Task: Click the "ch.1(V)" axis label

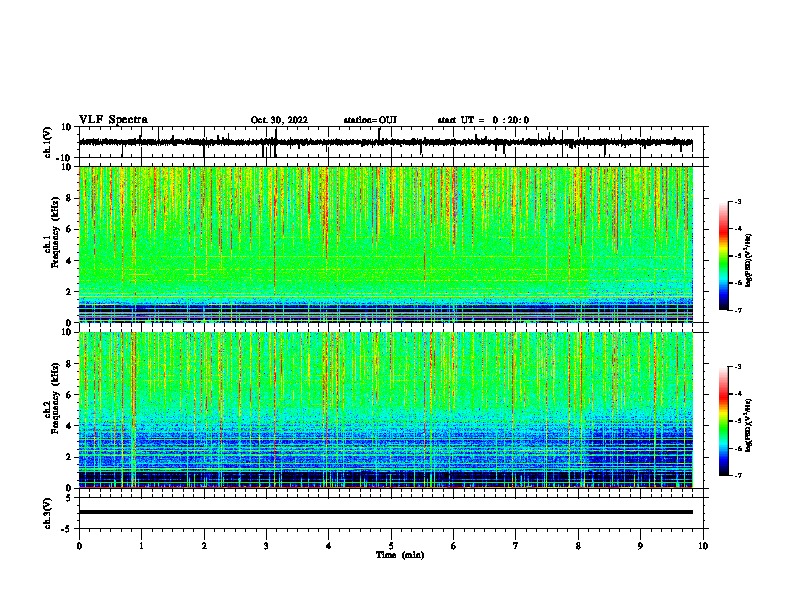Action: pos(48,142)
